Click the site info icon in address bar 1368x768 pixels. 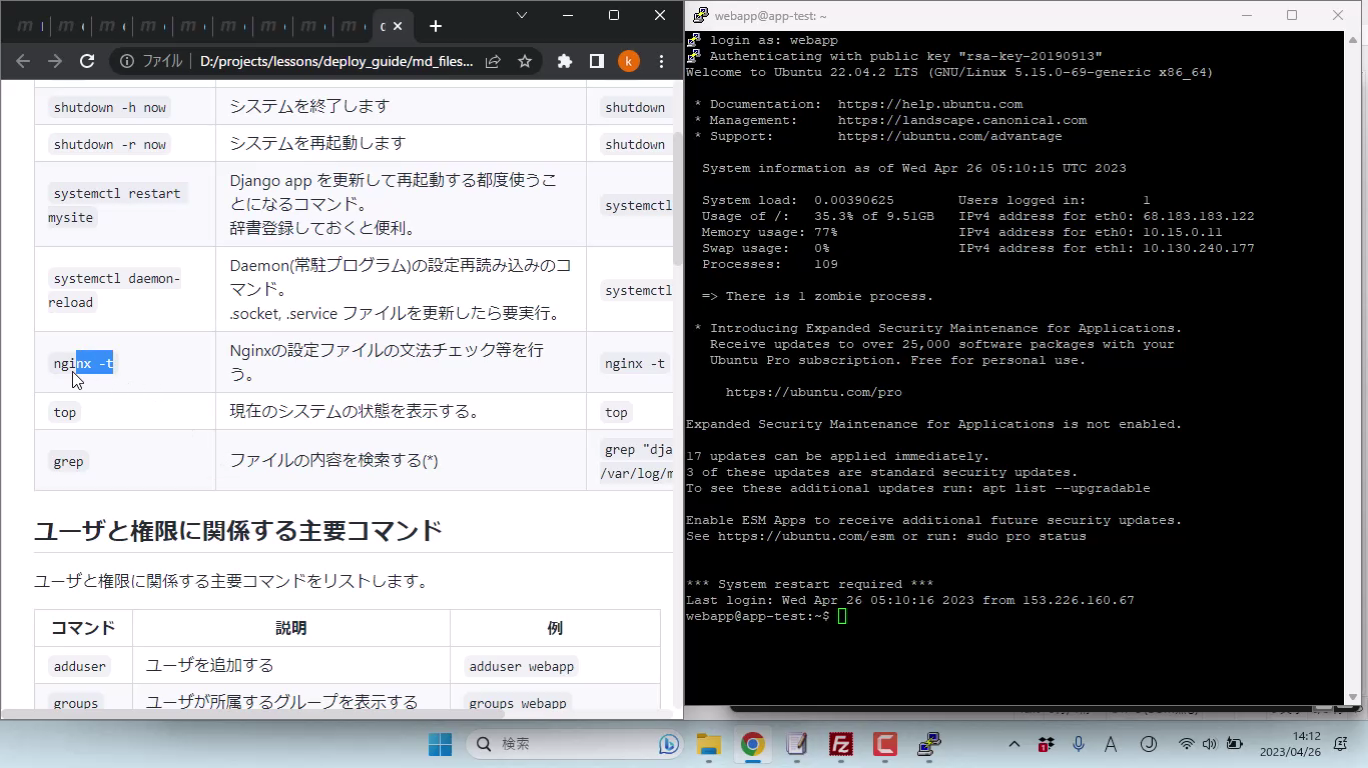[127, 61]
